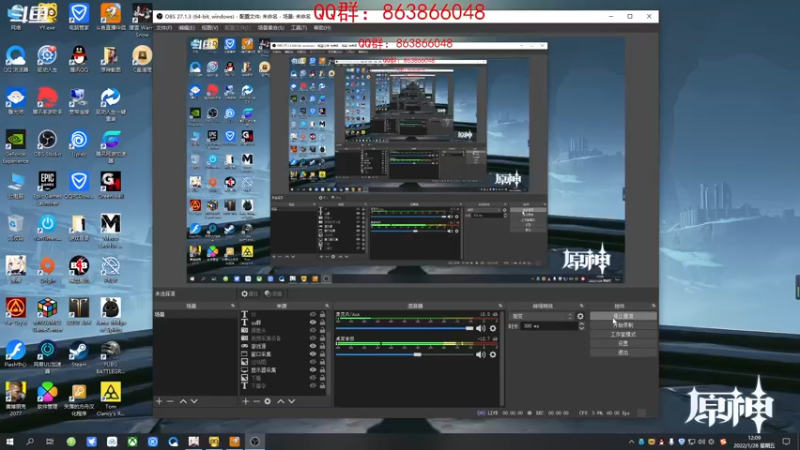
Task: Toggle visibility of the 窗口采集 source
Action: point(313,354)
